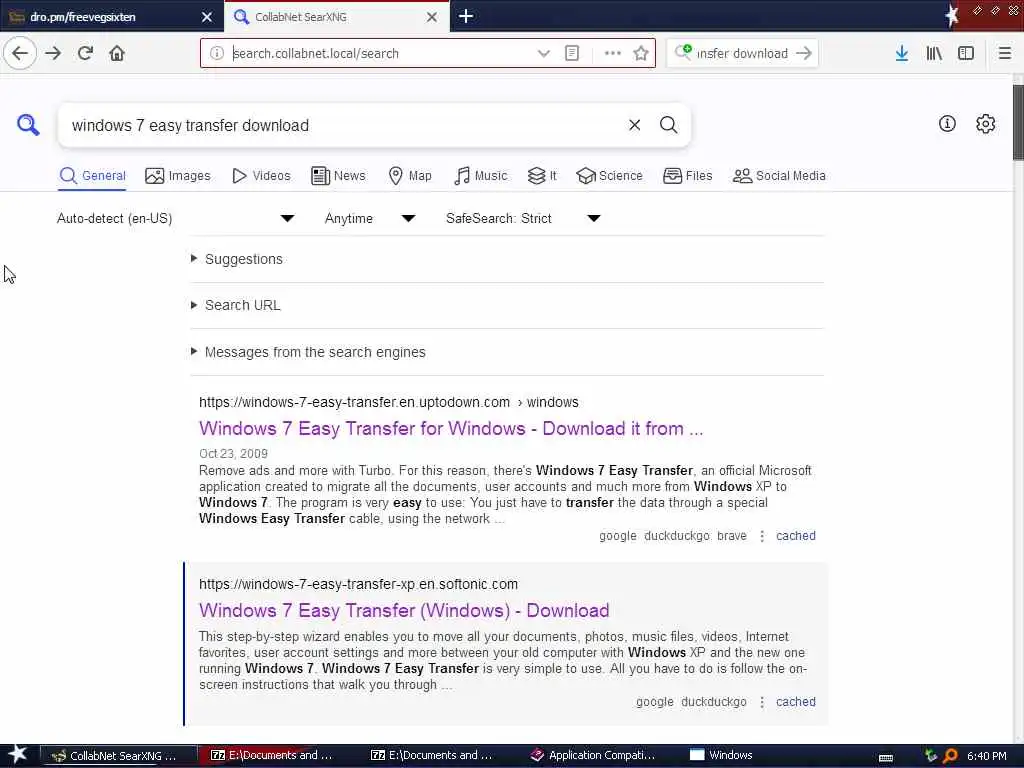This screenshot has width=1024, height=768.
Task: Open the SearXNG about info icon
Action: tap(947, 123)
